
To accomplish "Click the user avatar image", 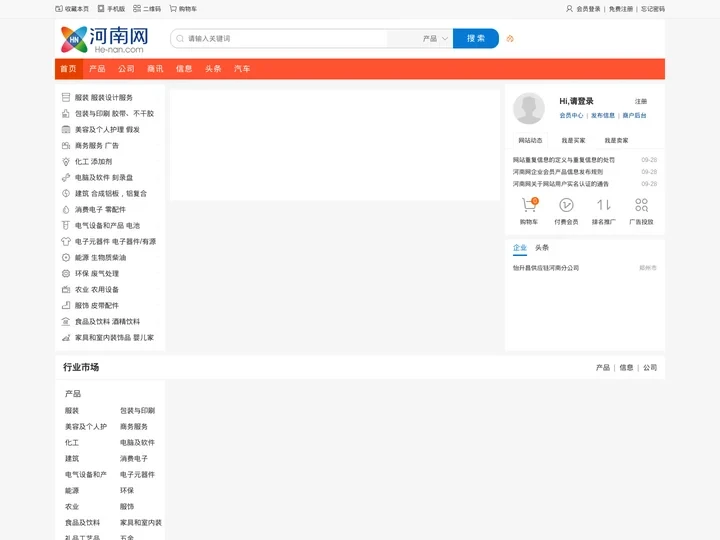I will point(529,108).
